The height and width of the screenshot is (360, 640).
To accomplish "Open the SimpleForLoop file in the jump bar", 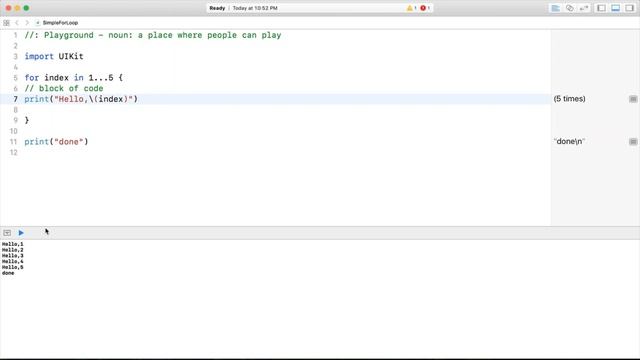I will [57, 23].
